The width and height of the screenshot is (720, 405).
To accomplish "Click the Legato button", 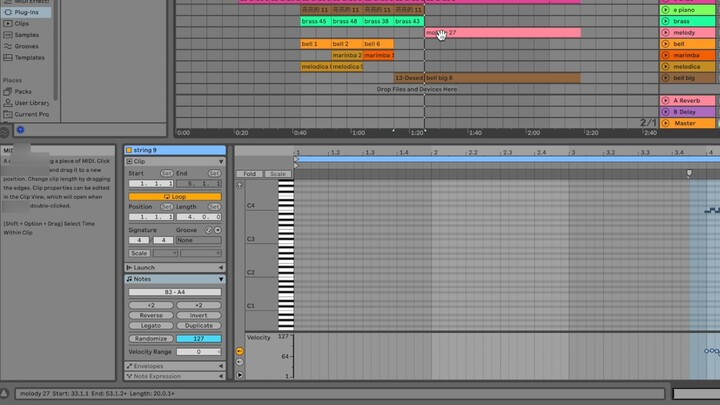I will coord(151,326).
